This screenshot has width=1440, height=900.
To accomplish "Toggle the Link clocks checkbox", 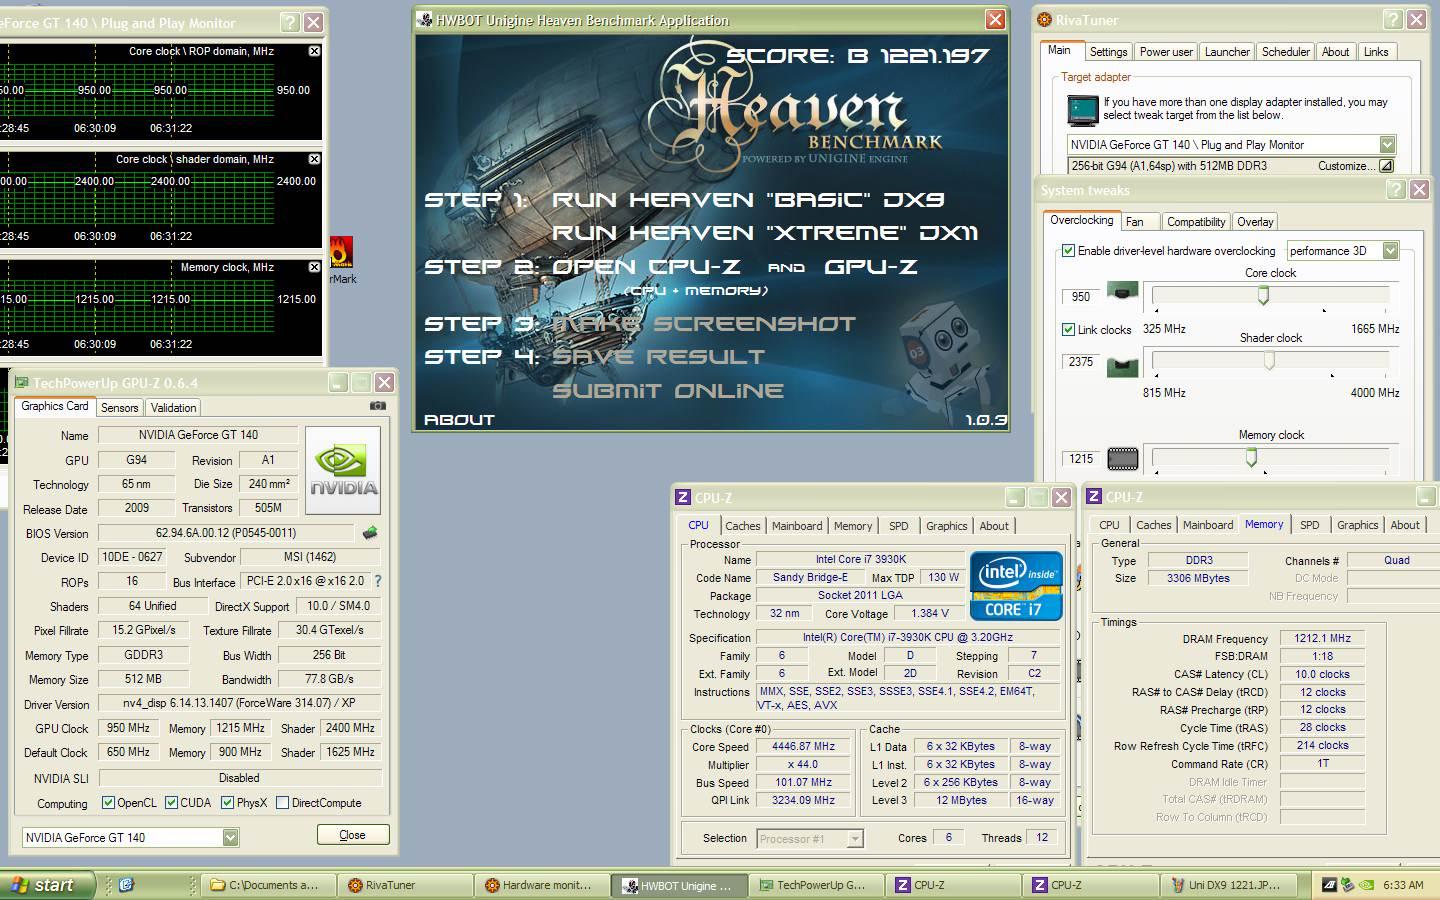I will [1068, 329].
